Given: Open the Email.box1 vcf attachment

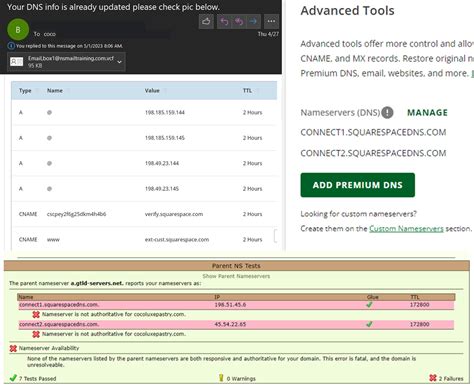Looking at the screenshot, I should click(66, 62).
